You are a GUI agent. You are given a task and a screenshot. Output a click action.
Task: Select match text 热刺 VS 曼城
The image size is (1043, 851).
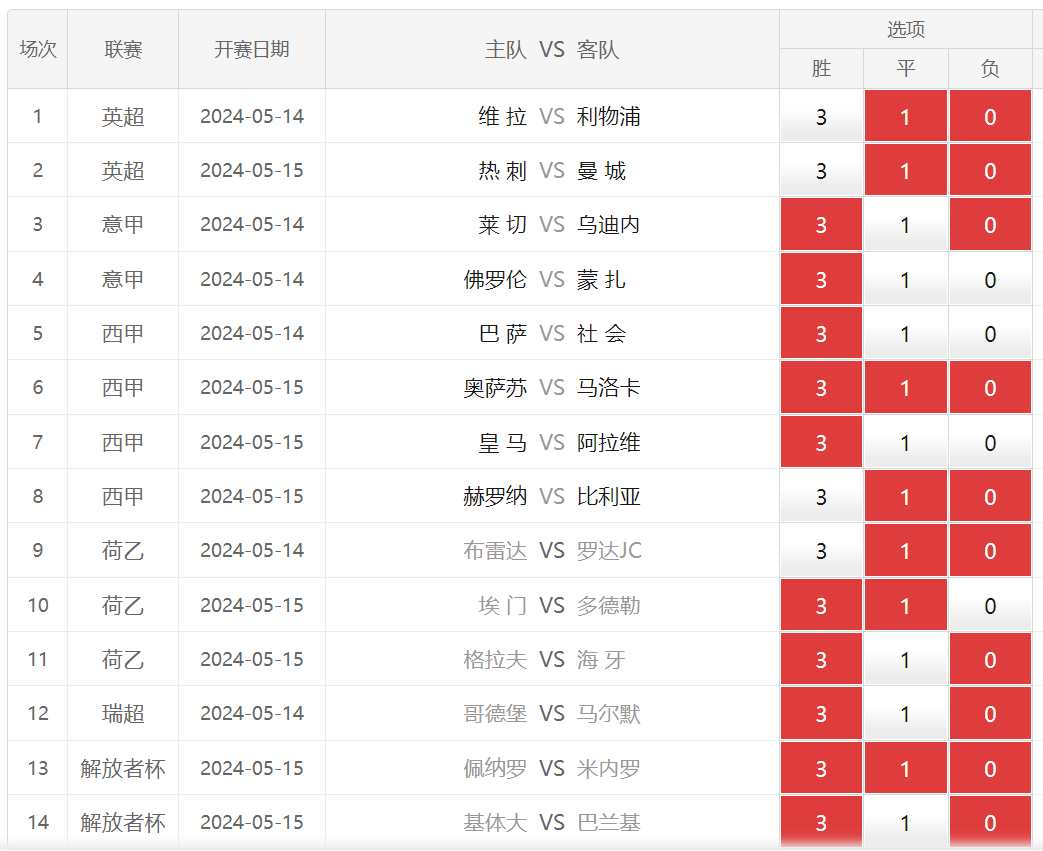click(552, 170)
